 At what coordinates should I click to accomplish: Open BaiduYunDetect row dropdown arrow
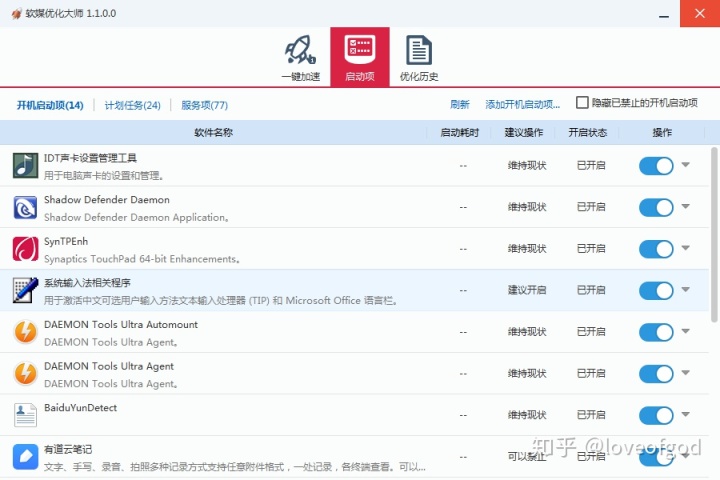click(686, 414)
